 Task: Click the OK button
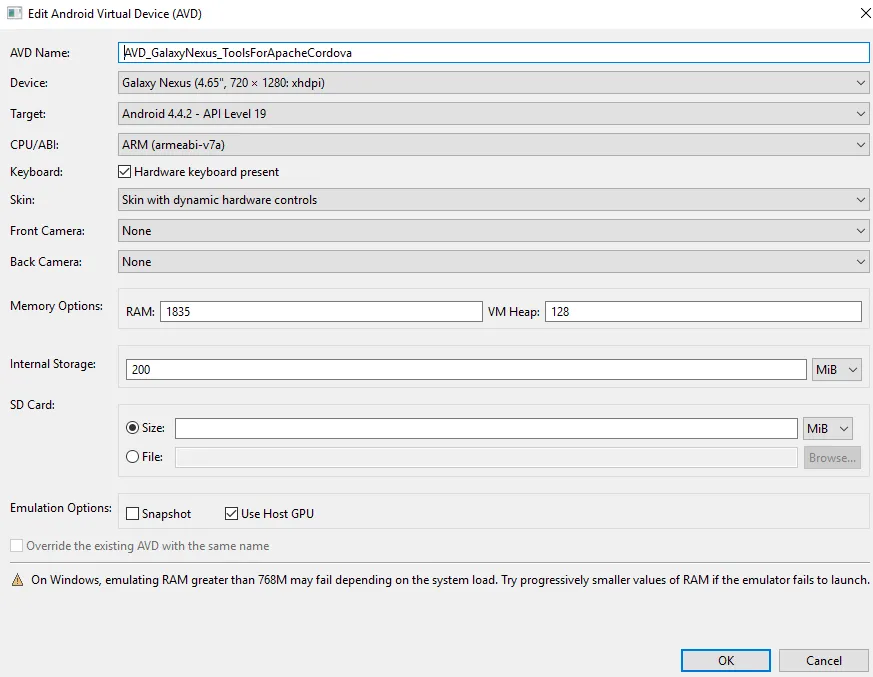click(725, 661)
